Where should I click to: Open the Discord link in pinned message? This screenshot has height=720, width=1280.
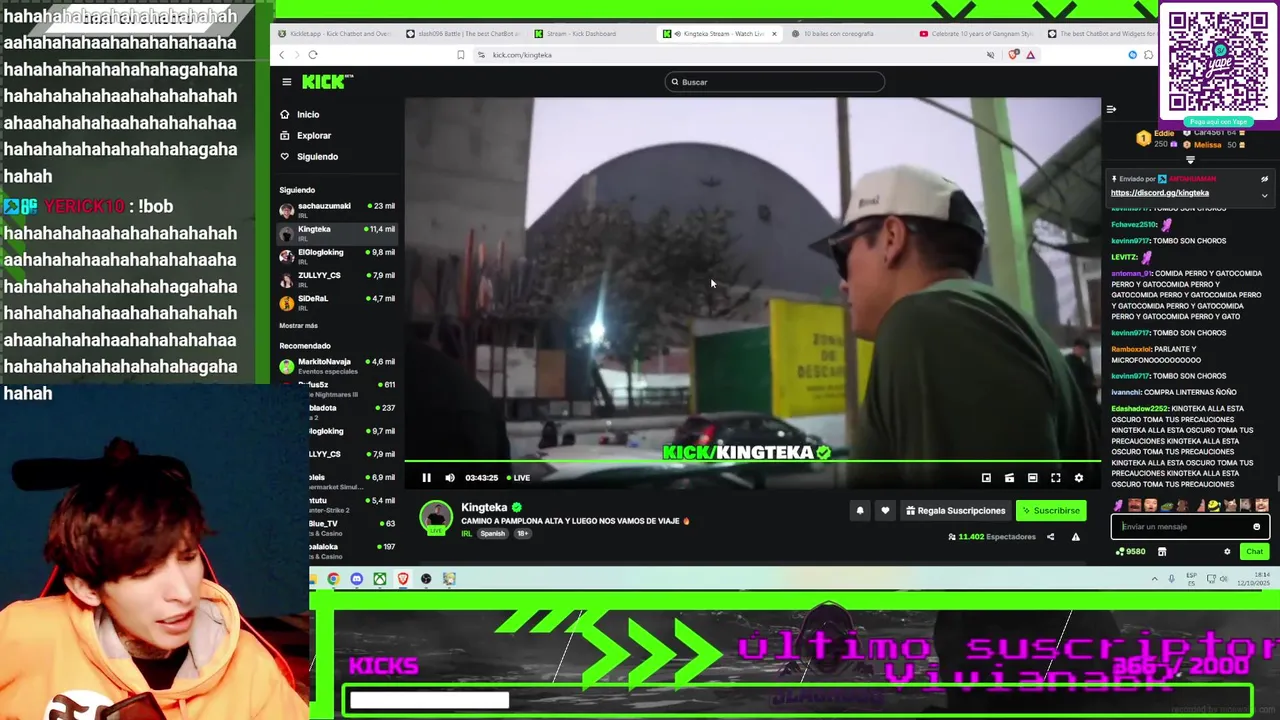[x=1160, y=193]
